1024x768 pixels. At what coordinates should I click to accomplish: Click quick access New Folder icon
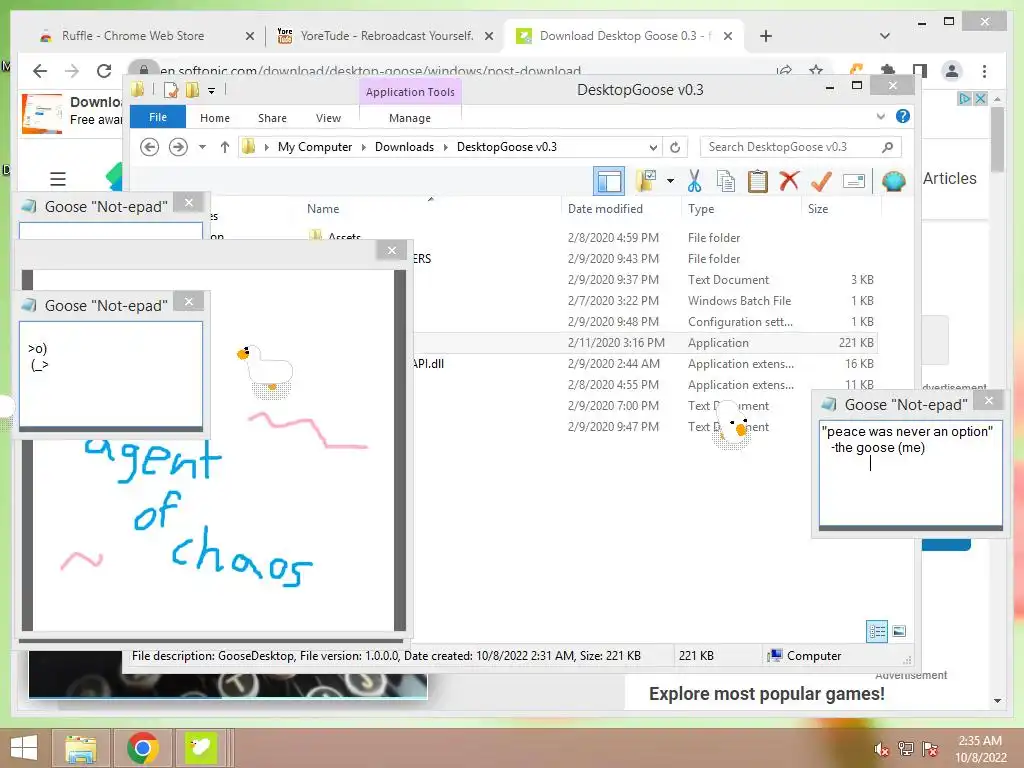coord(192,90)
